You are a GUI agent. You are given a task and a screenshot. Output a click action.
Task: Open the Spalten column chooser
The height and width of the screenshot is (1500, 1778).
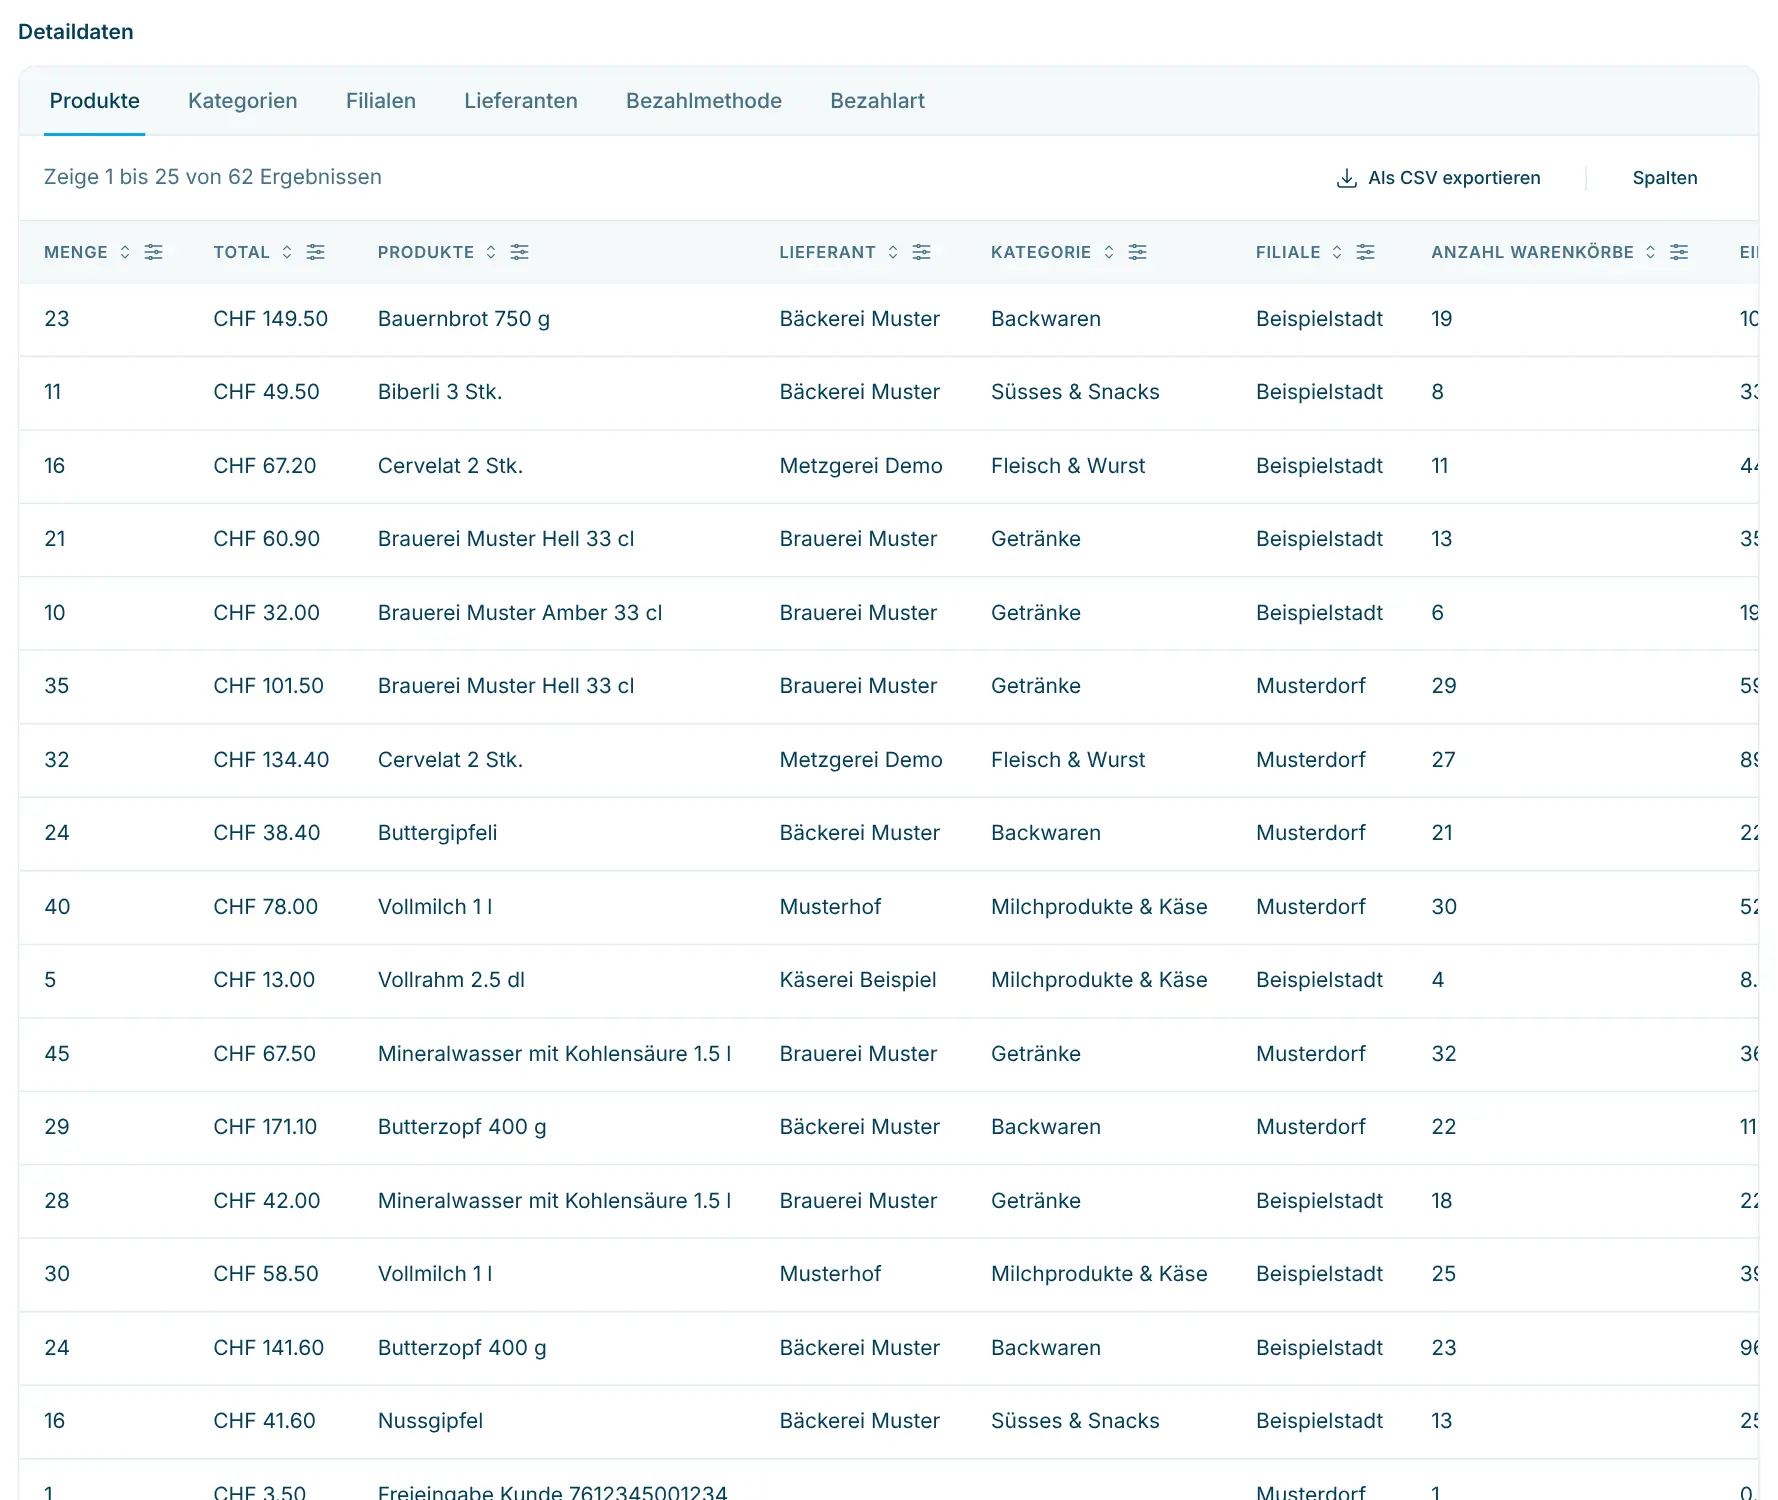click(x=1665, y=178)
